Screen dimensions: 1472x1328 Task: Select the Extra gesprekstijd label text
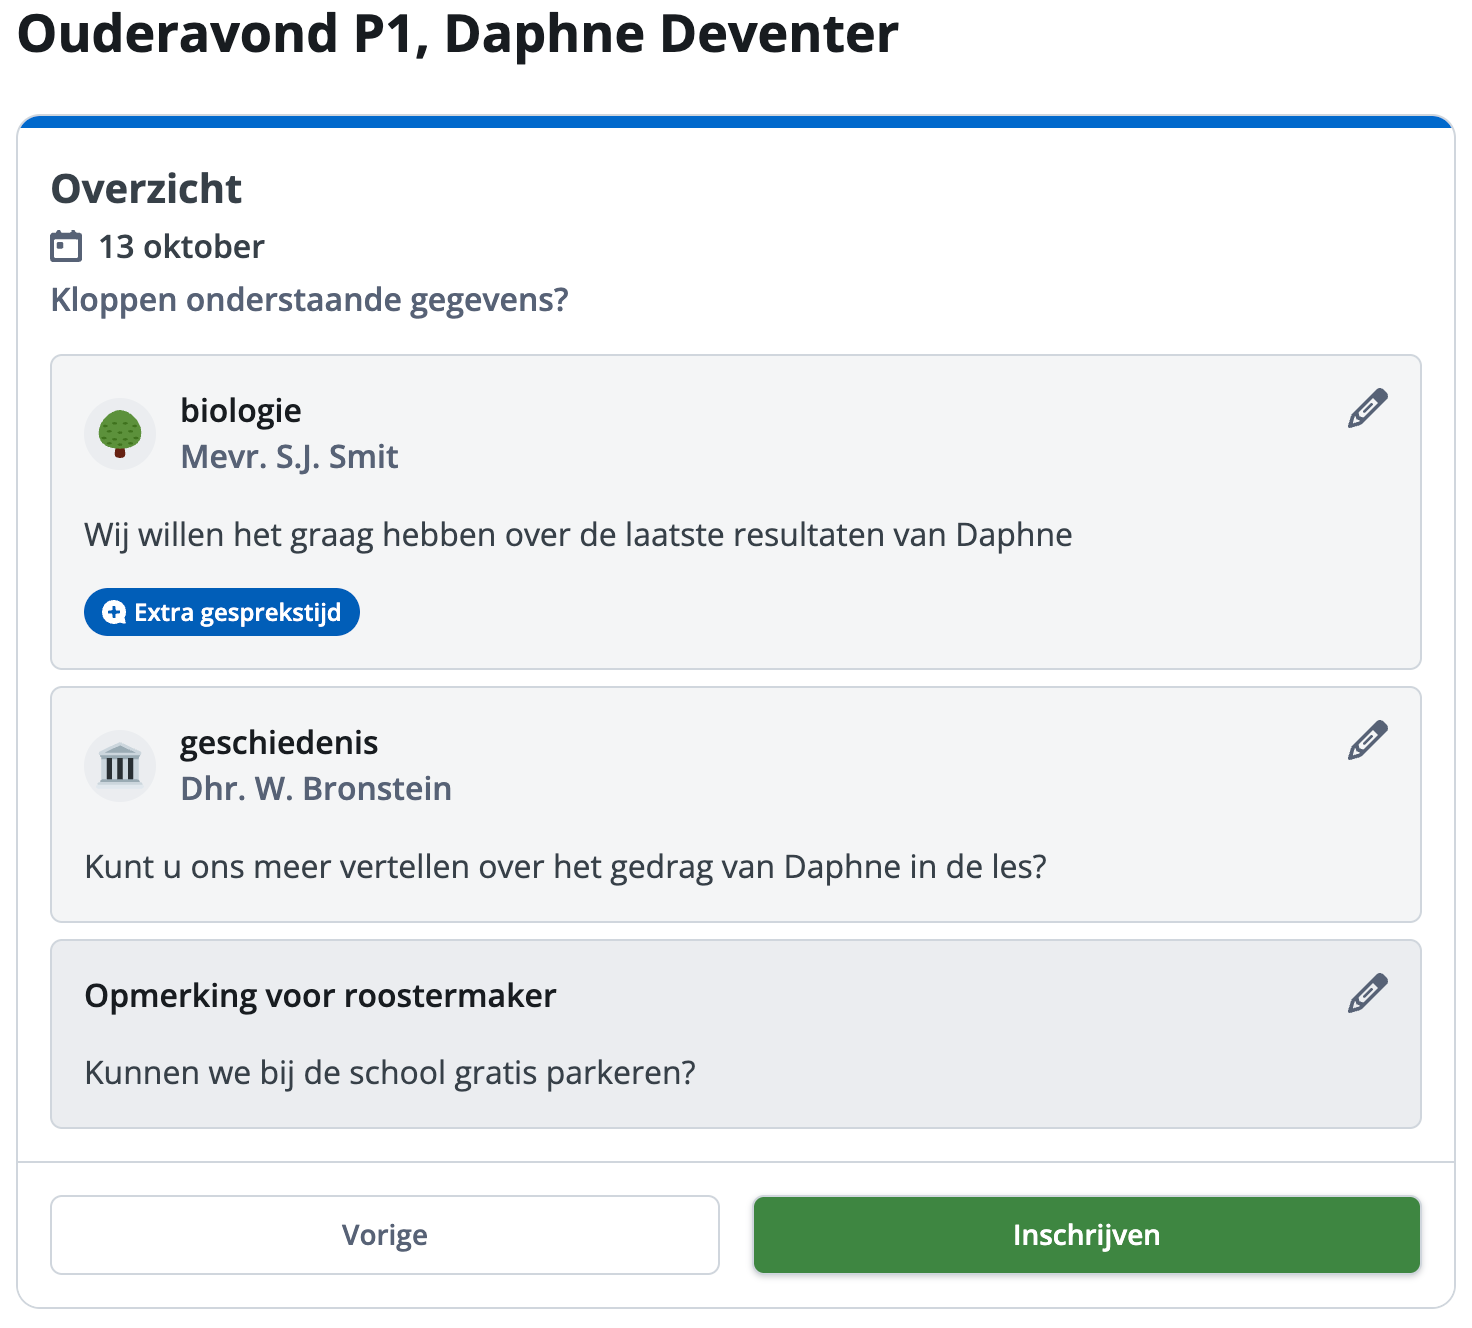point(238,612)
